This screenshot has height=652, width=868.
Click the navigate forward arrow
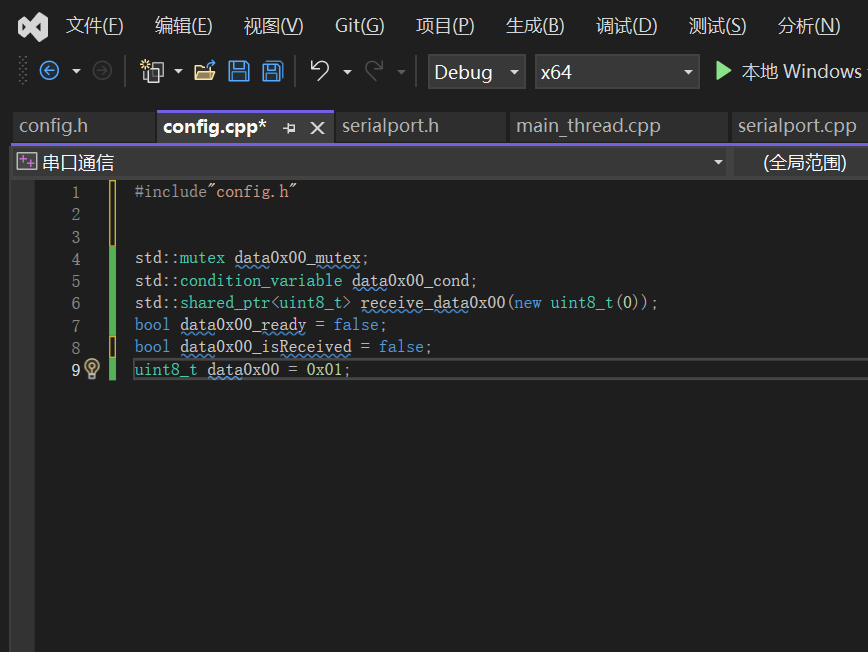(102, 71)
